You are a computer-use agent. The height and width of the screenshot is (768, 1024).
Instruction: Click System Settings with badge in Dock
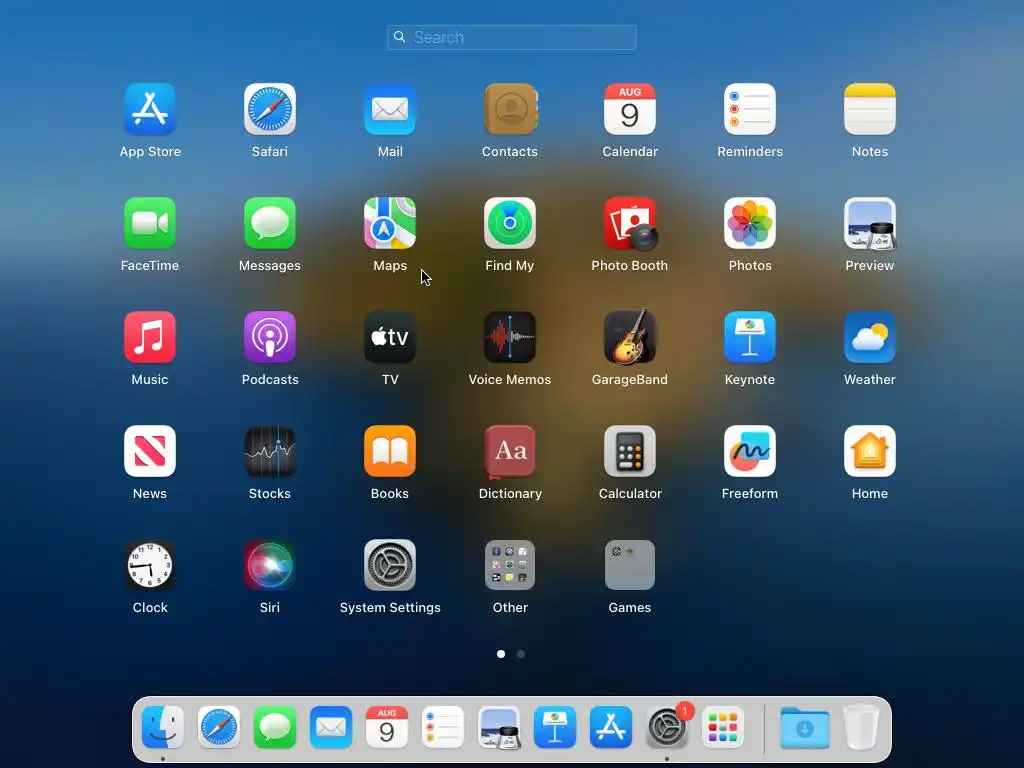[667, 727]
